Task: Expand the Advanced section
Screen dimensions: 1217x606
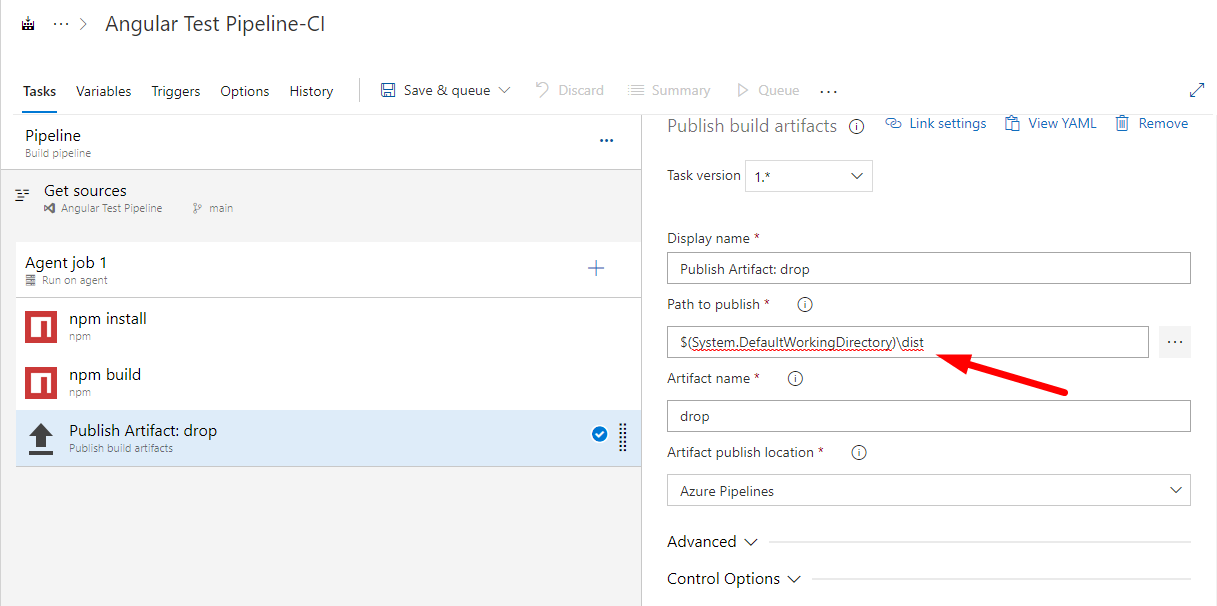Action: click(712, 542)
